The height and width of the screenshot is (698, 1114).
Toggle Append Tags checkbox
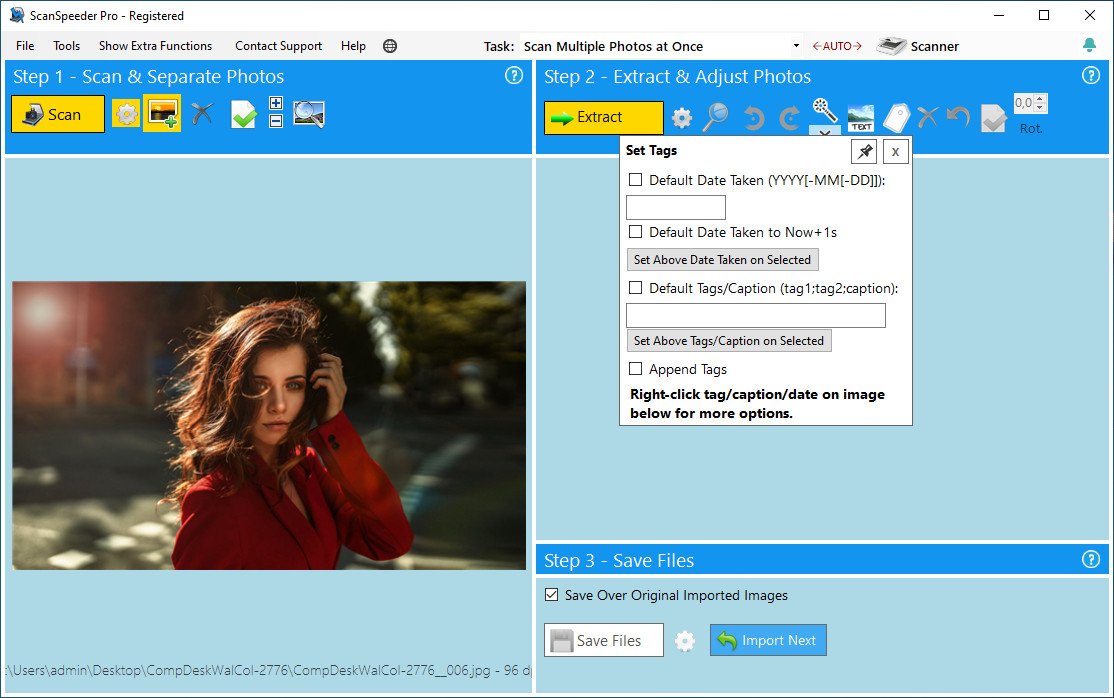tap(635, 369)
